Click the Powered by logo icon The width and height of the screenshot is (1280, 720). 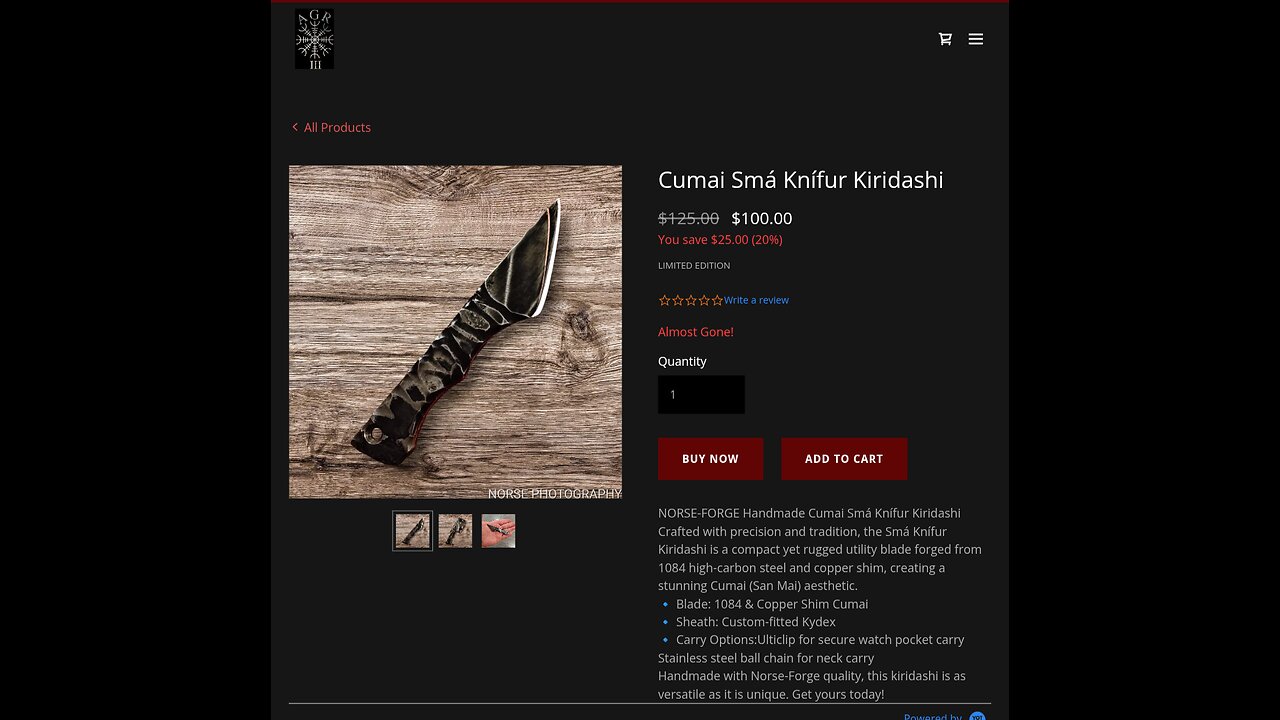(977, 716)
